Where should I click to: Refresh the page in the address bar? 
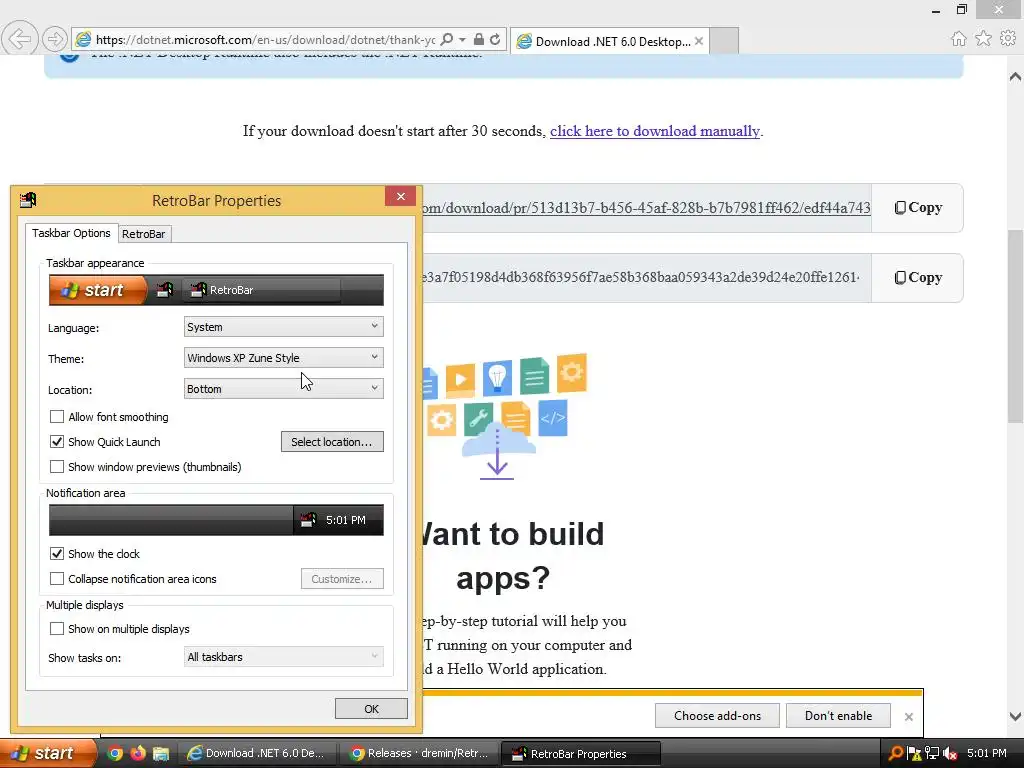tap(495, 39)
